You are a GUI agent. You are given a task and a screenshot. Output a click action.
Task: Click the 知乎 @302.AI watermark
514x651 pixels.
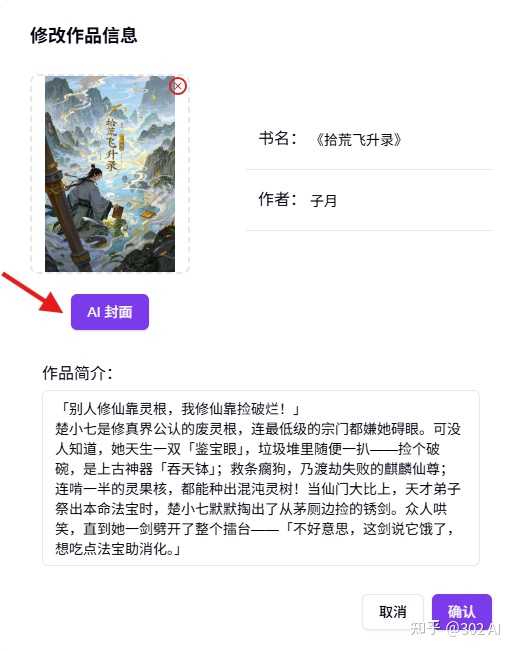[x=455, y=629]
